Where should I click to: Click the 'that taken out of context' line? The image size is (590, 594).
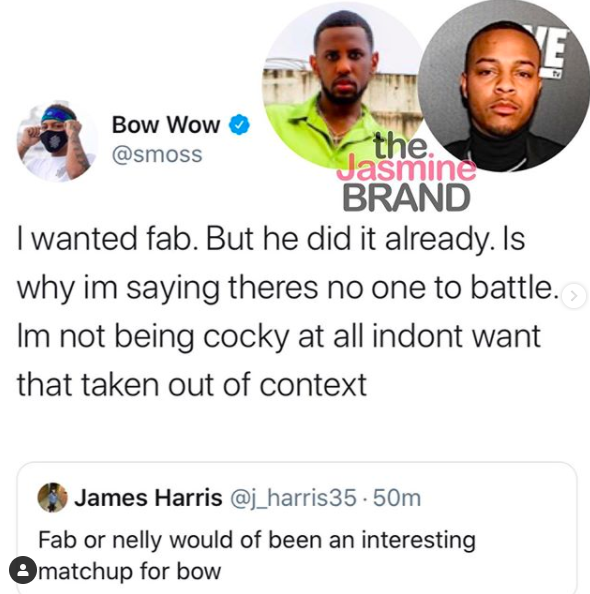point(192,385)
